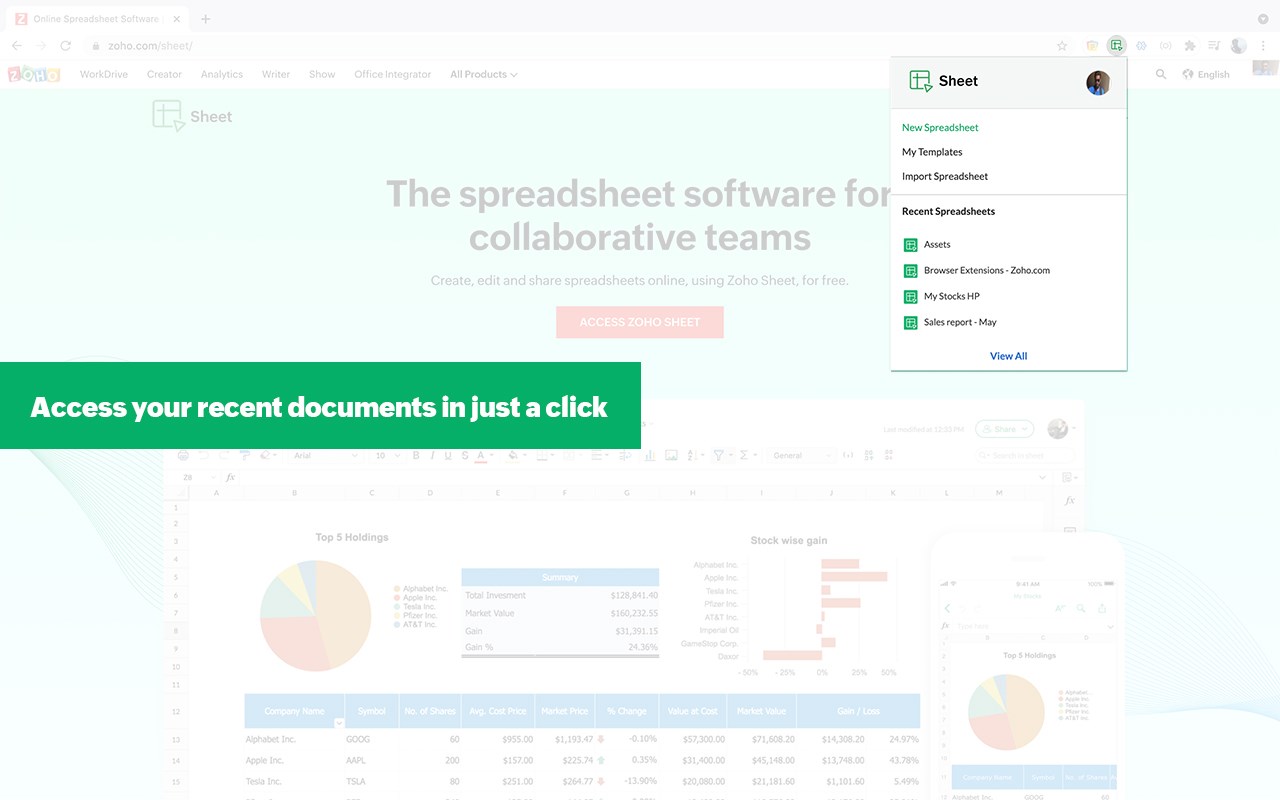
Task: Expand the All Products dropdown
Action: [484, 74]
